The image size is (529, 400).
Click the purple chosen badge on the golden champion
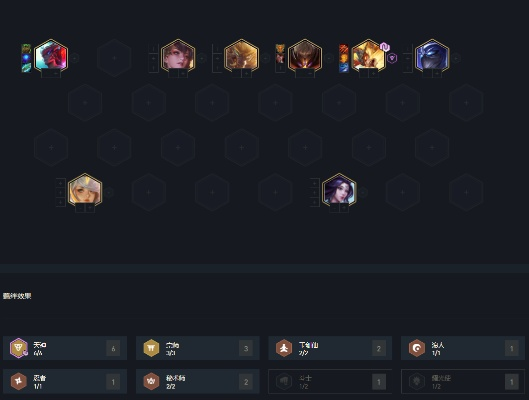(x=385, y=47)
